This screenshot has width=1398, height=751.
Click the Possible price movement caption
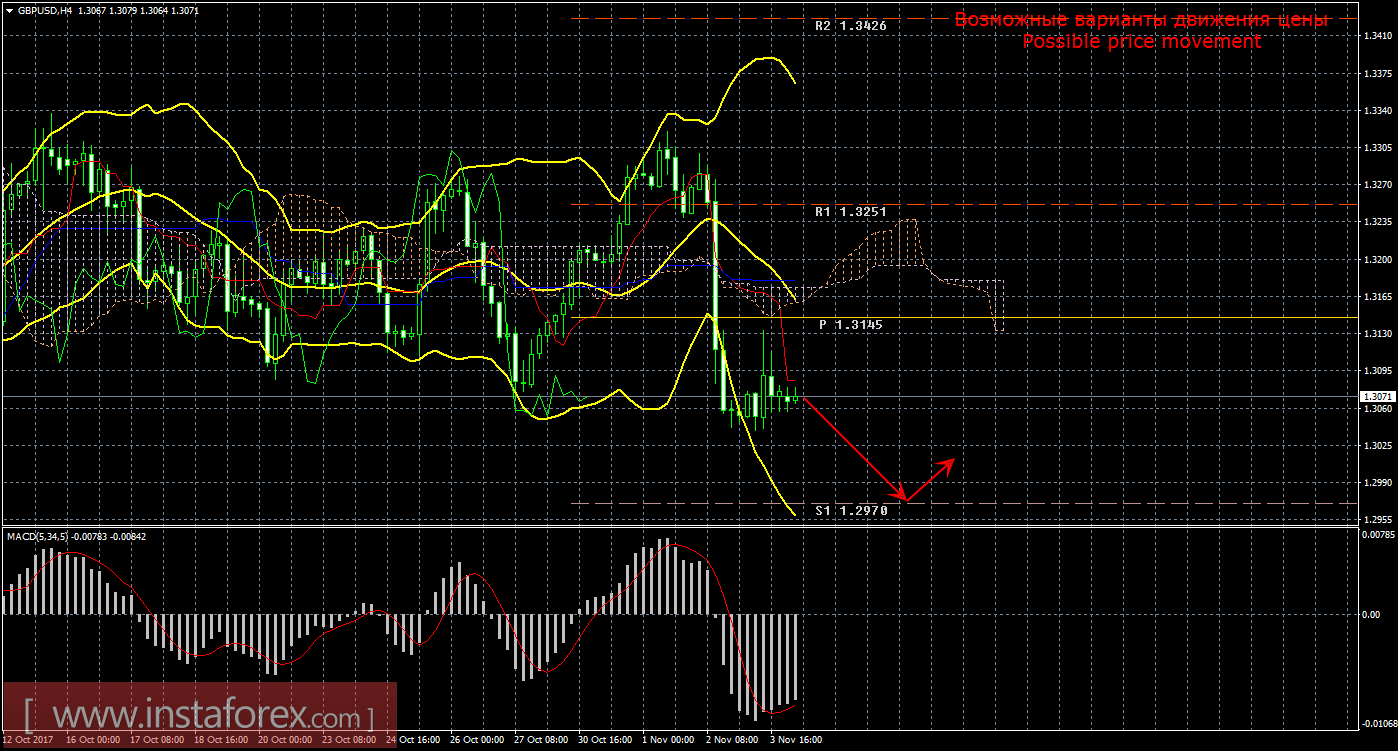click(x=1141, y=41)
